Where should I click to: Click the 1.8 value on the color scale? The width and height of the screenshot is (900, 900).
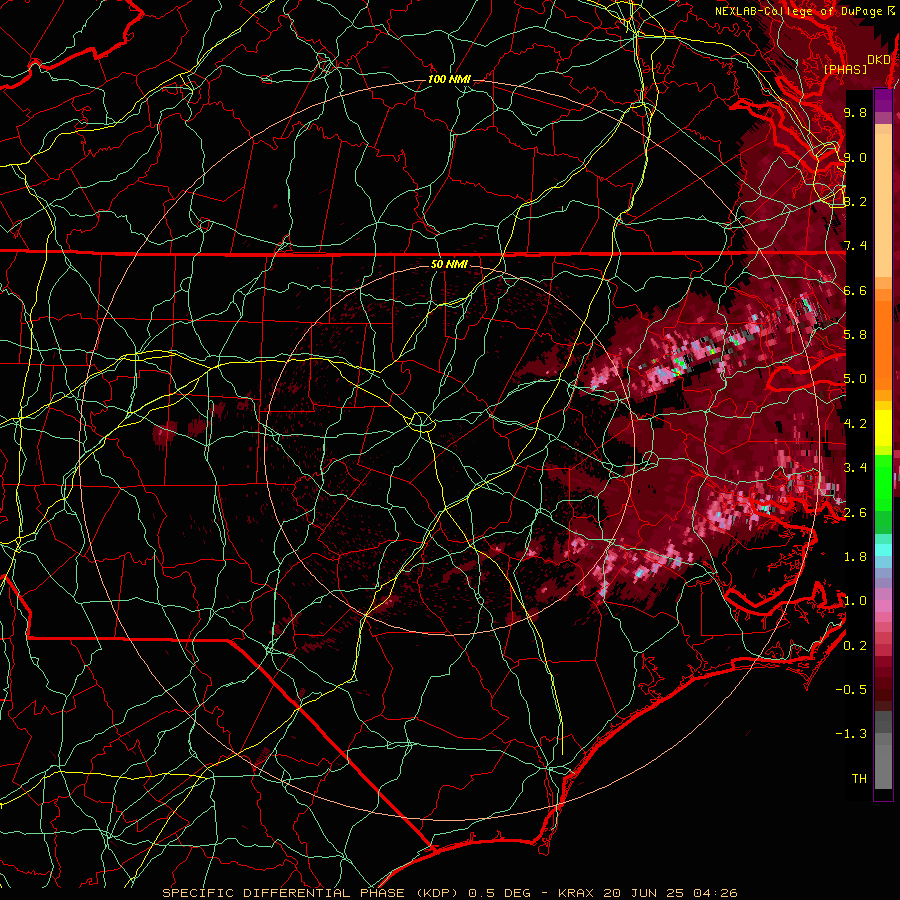pos(855,557)
